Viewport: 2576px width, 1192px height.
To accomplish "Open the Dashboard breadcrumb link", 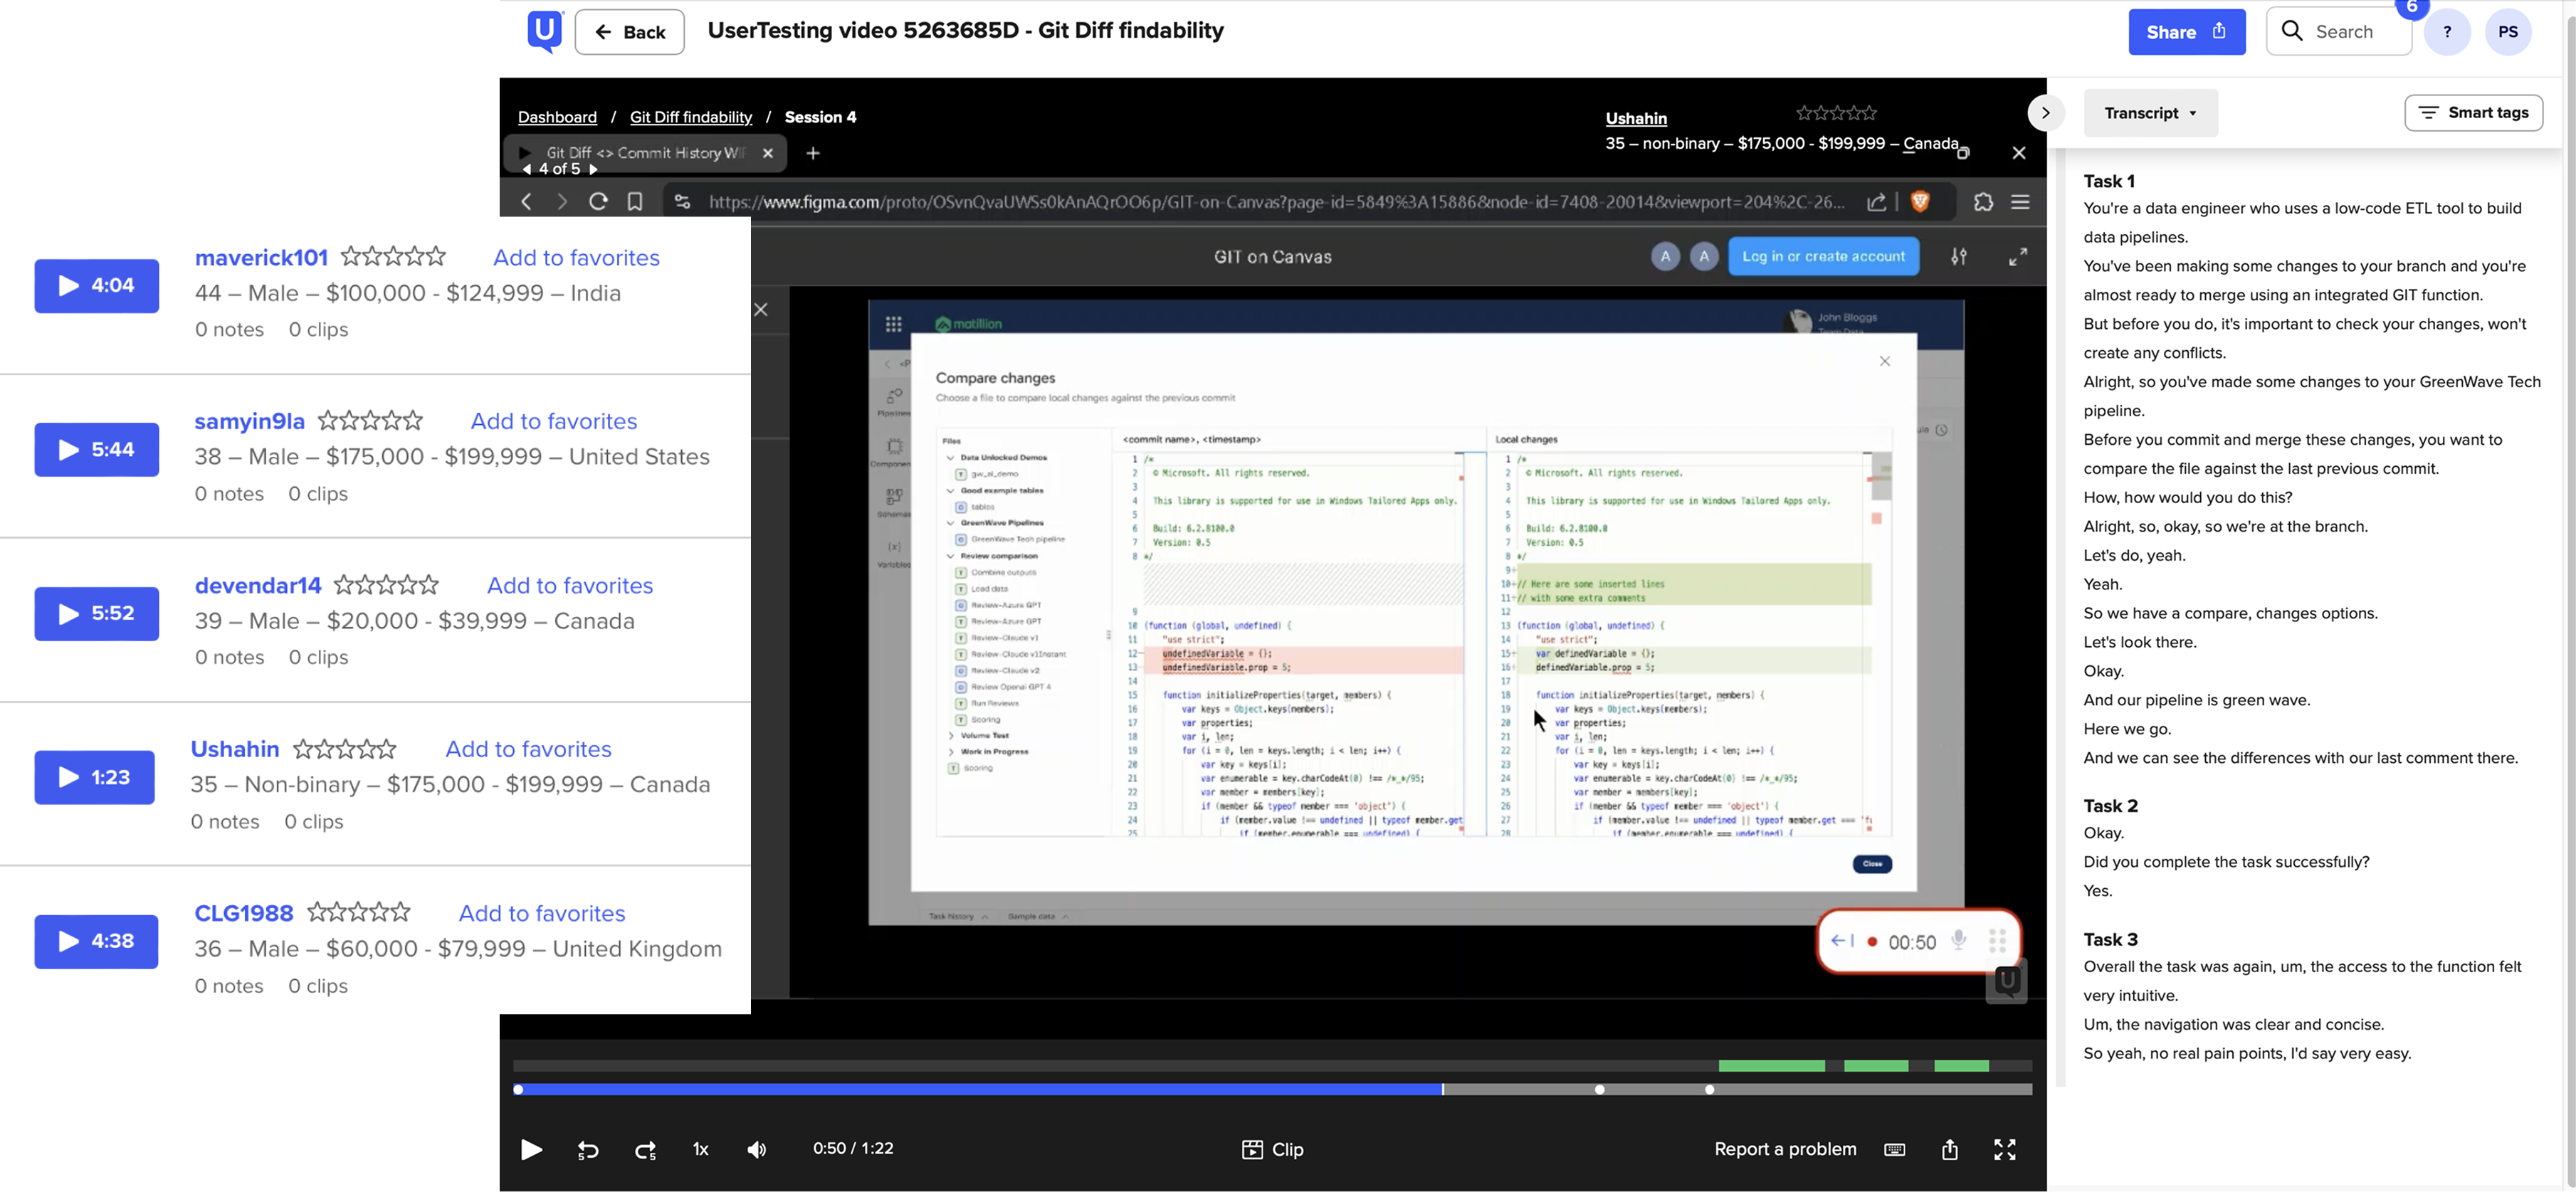I will (x=557, y=117).
